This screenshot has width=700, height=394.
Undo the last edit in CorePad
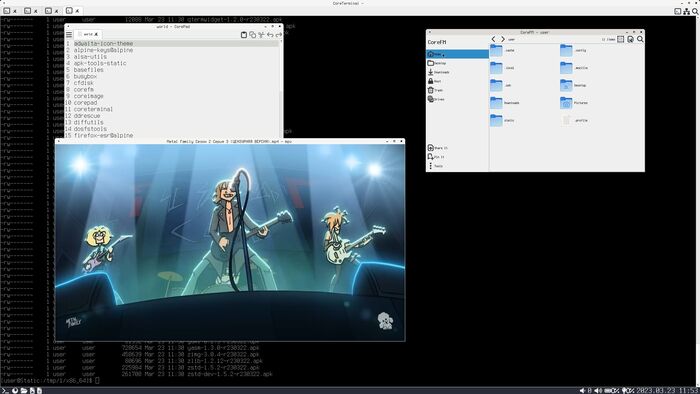[270, 34]
